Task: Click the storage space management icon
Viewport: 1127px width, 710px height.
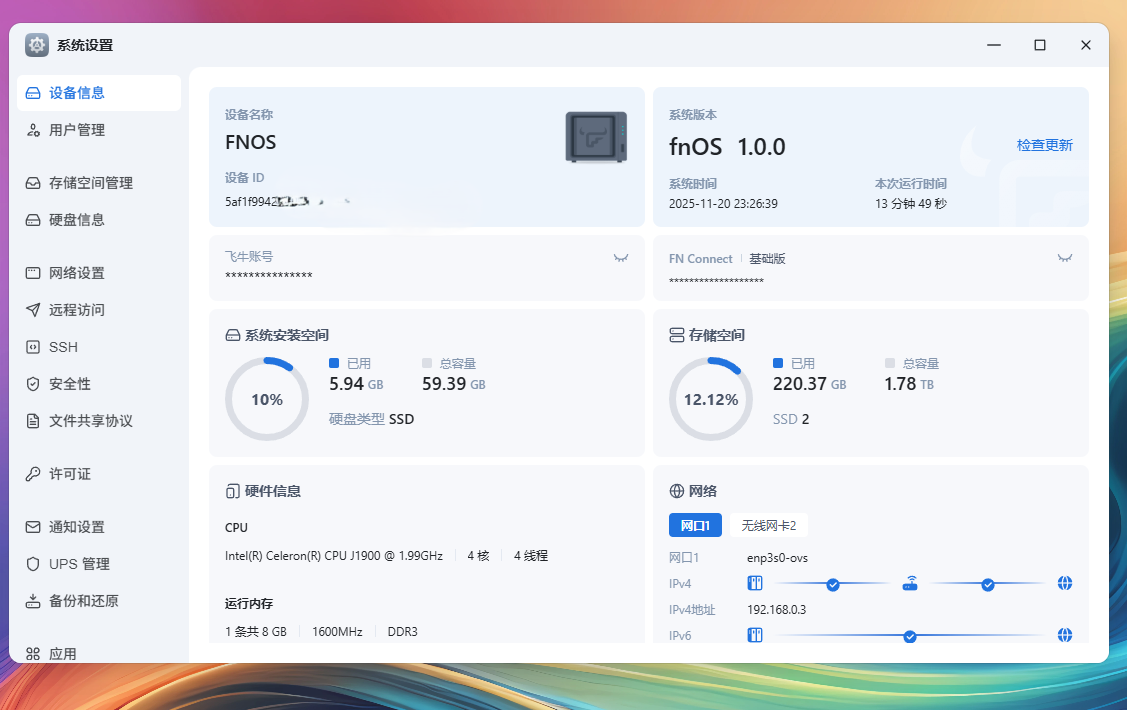Action: point(33,183)
